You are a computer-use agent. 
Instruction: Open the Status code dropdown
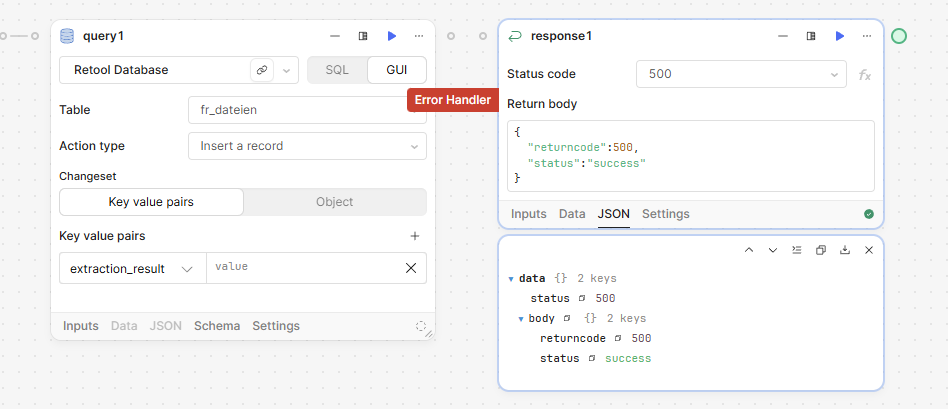pos(742,74)
